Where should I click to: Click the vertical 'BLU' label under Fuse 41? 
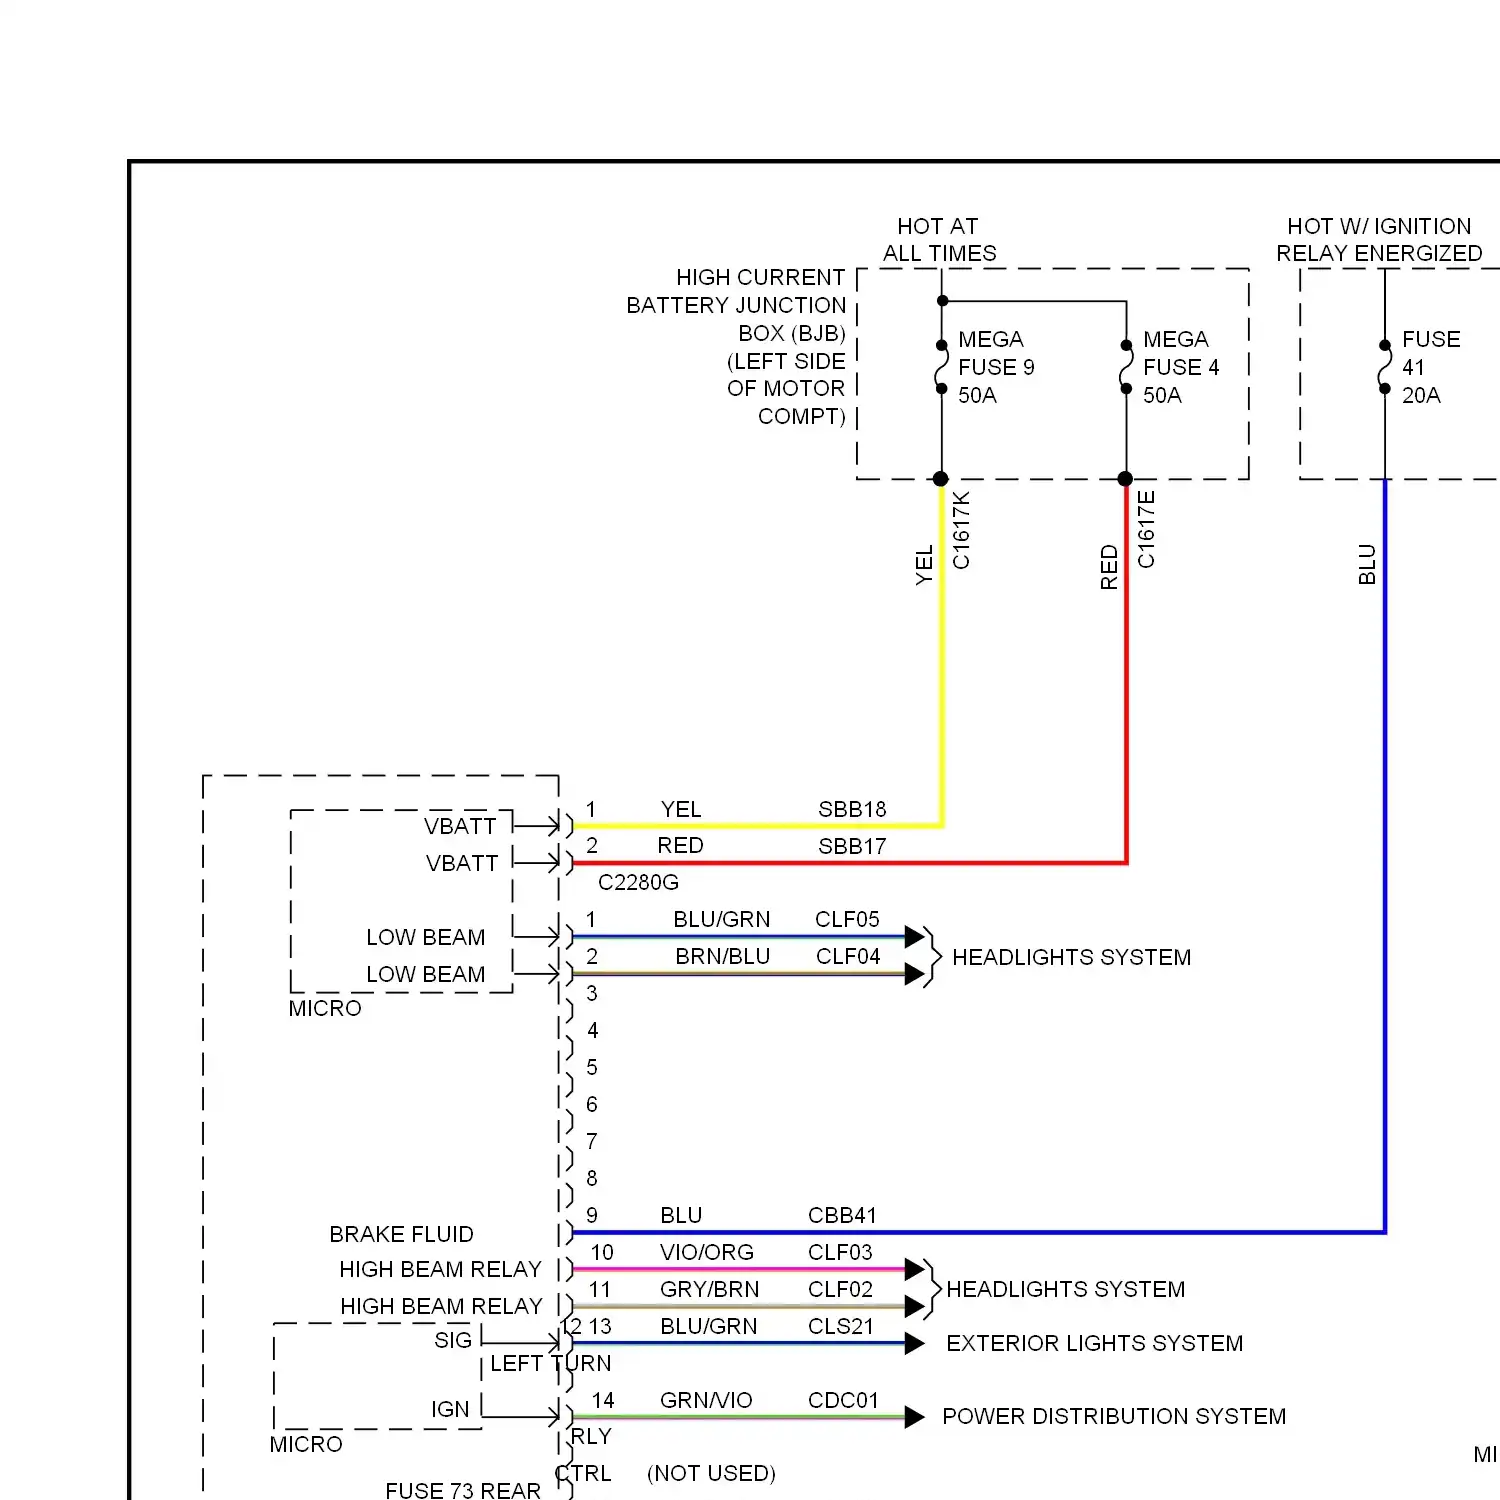pos(1367,565)
